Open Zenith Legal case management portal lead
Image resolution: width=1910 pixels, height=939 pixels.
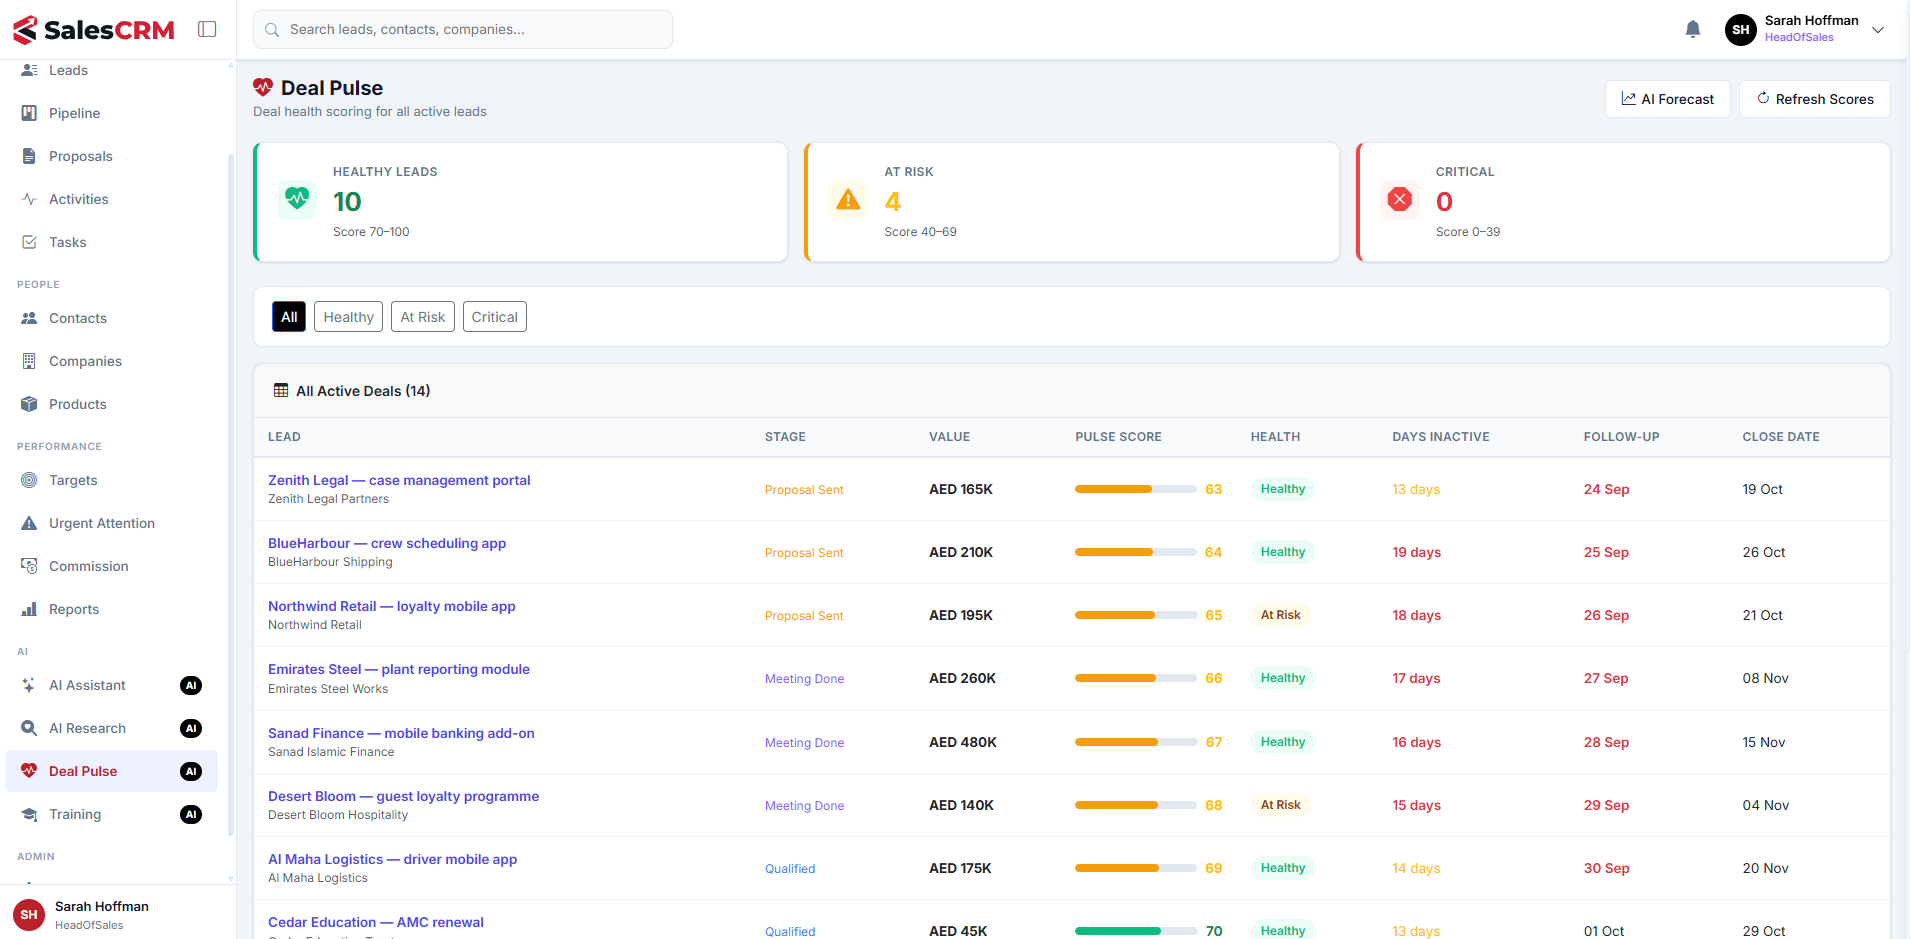point(399,480)
